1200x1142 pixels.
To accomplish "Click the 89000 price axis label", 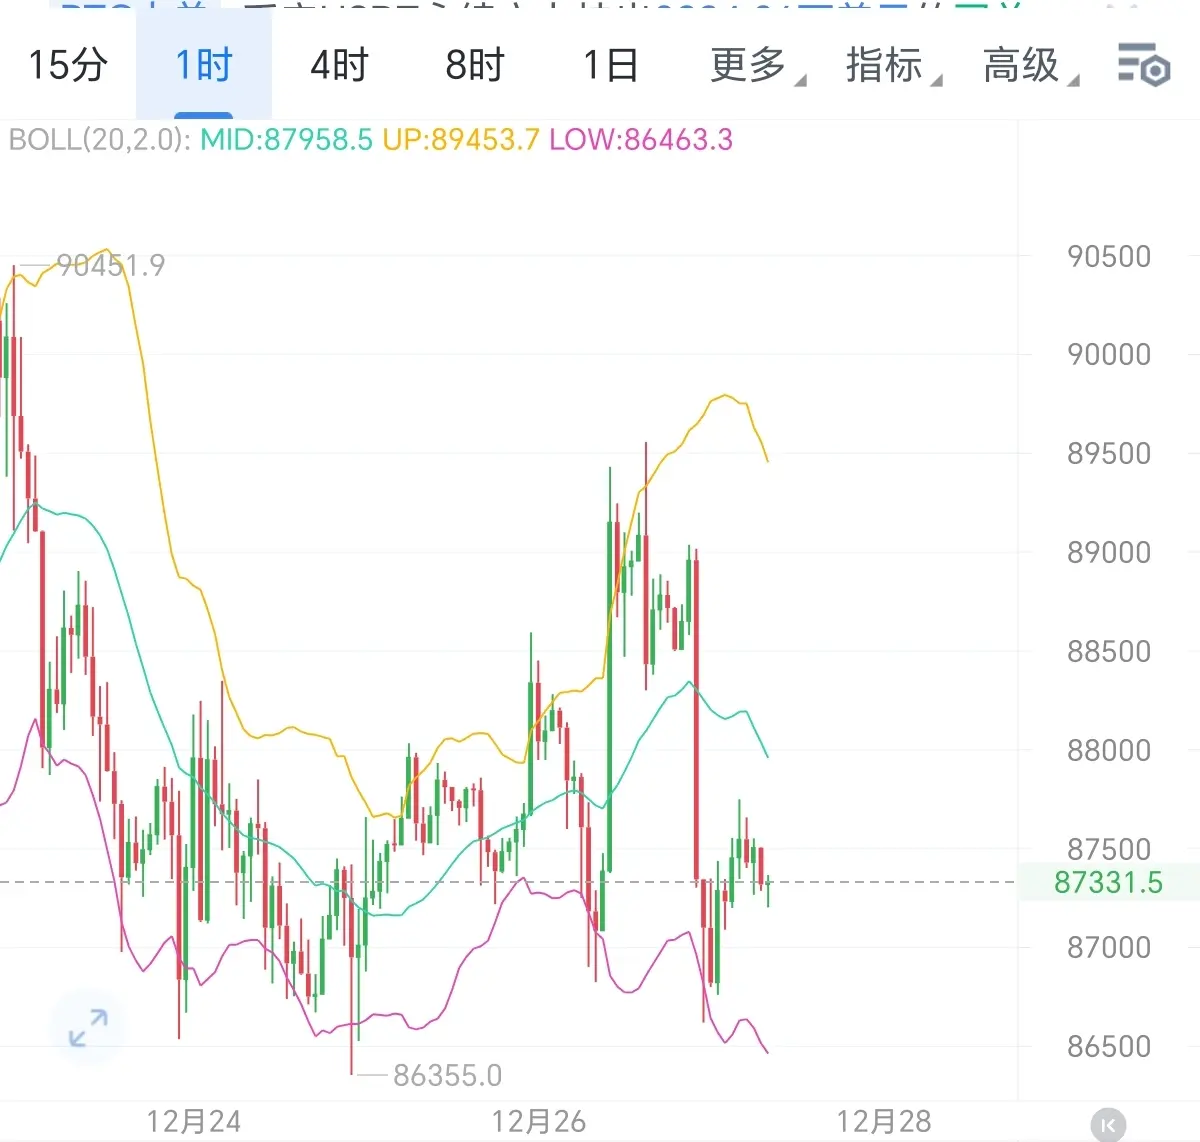I will coord(1108,552).
